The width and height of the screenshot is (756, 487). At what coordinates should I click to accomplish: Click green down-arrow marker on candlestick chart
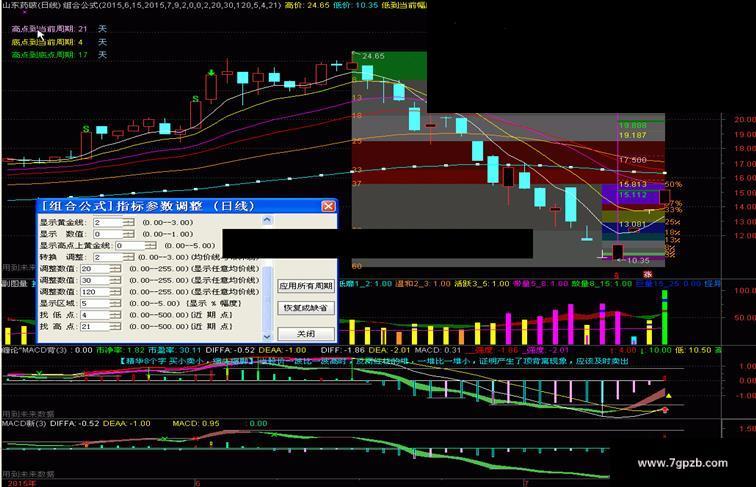[x=211, y=73]
